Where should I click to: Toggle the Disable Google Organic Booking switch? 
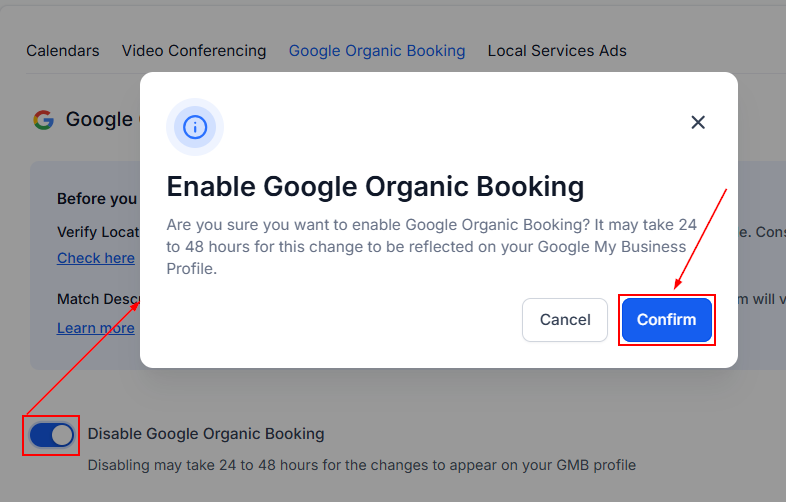(x=51, y=435)
